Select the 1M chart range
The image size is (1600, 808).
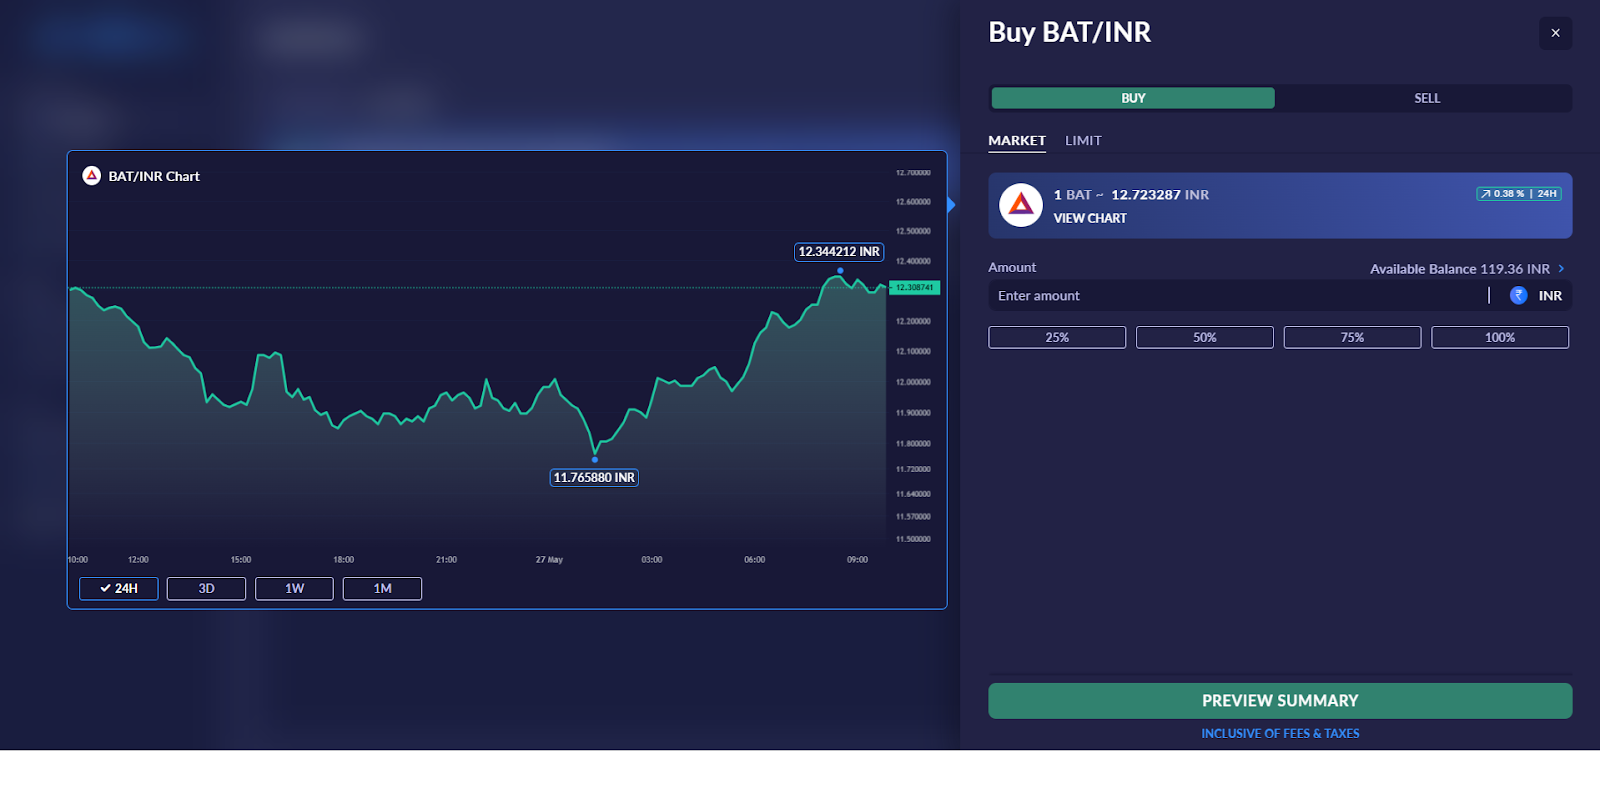coord(382,589)
